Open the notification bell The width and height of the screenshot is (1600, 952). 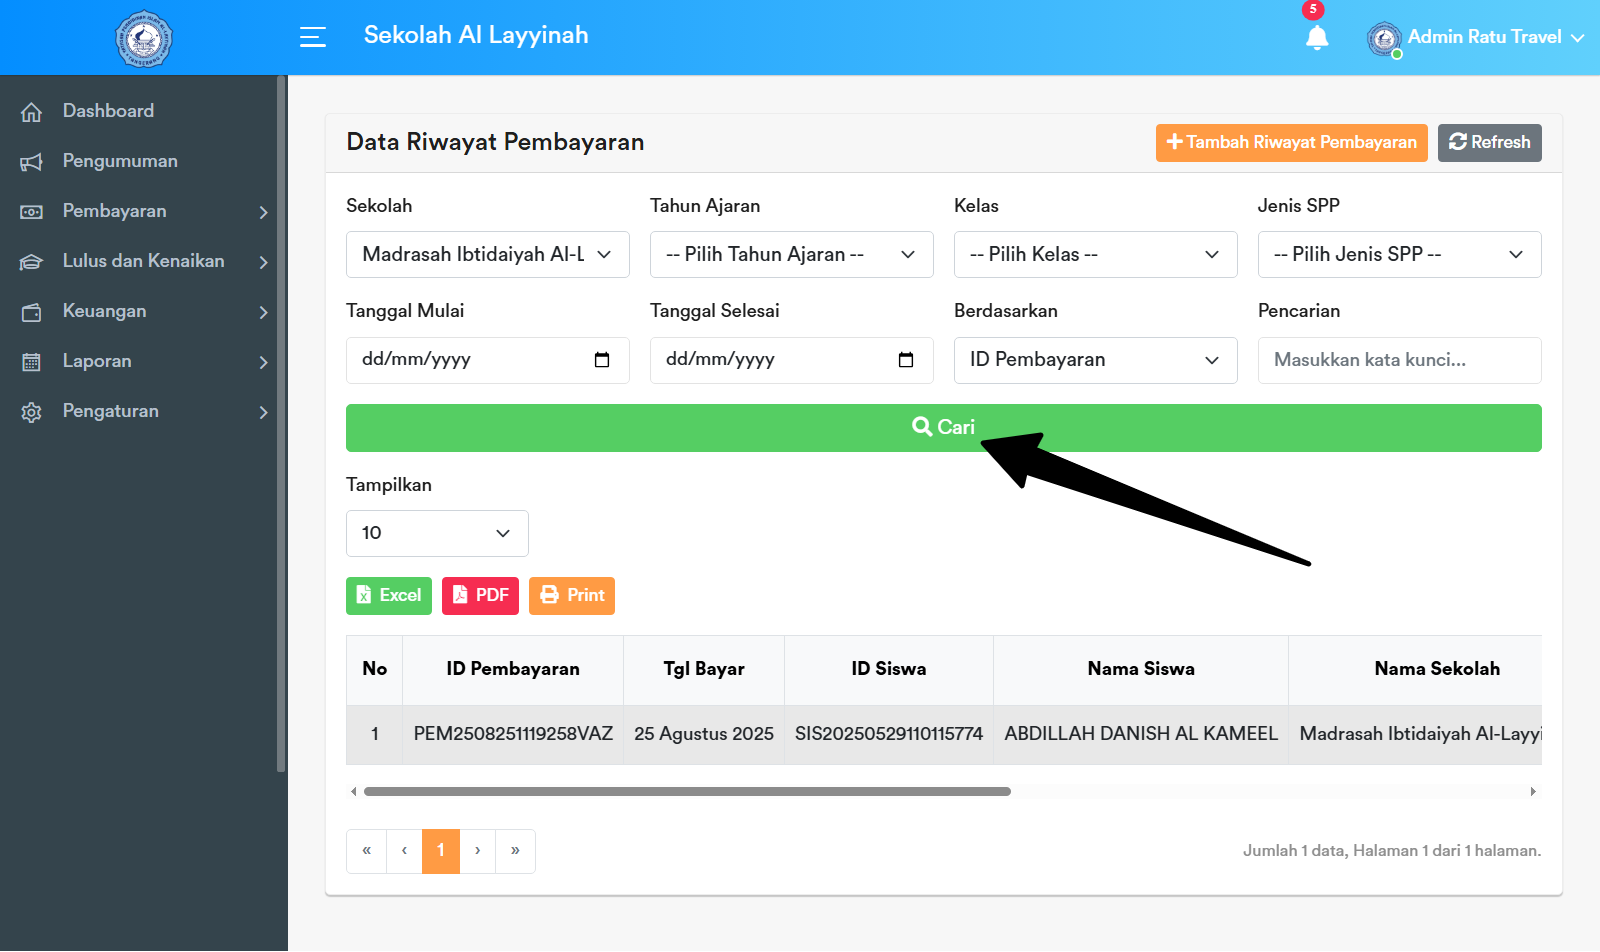1317,38
